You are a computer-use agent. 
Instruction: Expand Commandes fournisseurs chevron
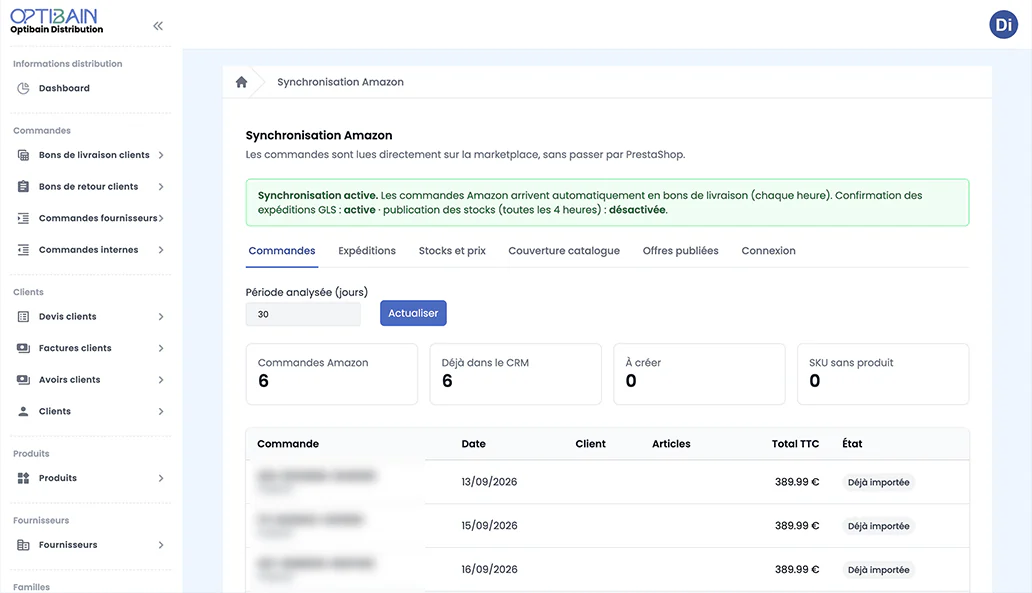(161, 219)
